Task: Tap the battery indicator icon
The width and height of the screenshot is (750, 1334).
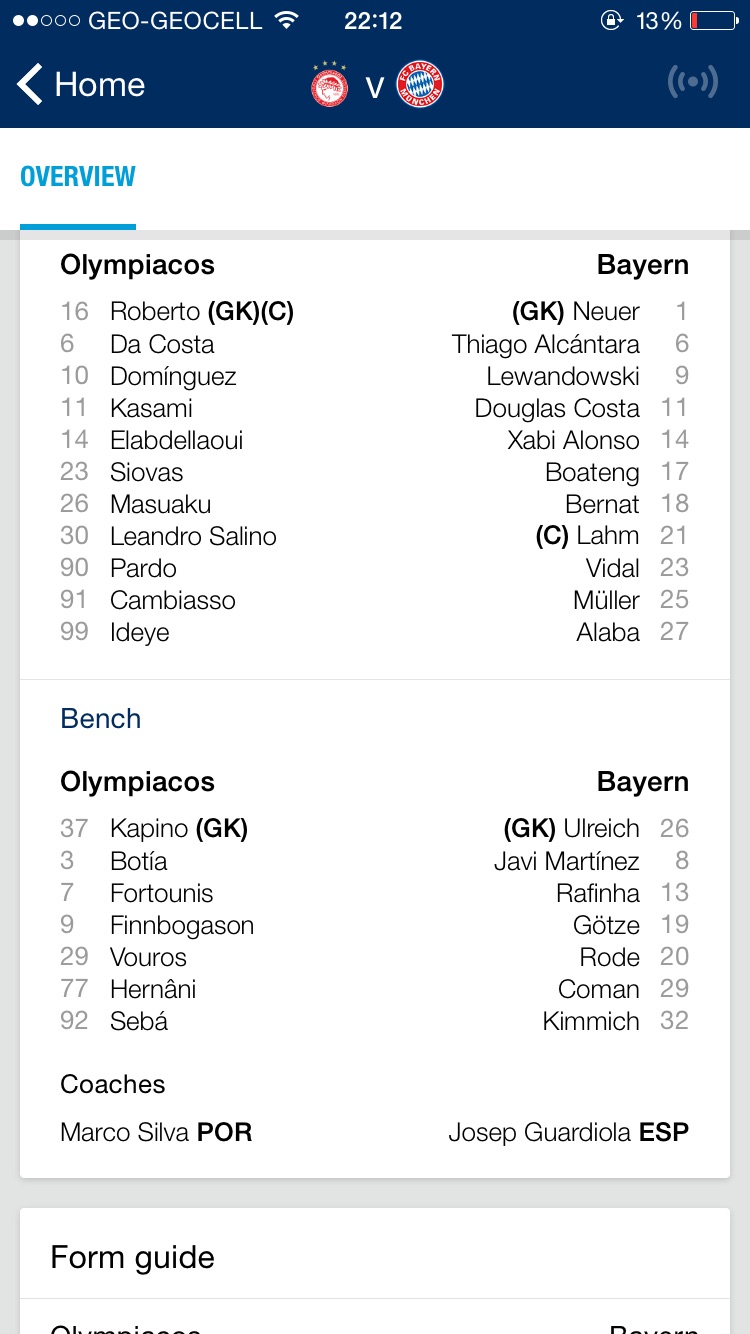Action: pyautogui.click(x=713, y=21)
